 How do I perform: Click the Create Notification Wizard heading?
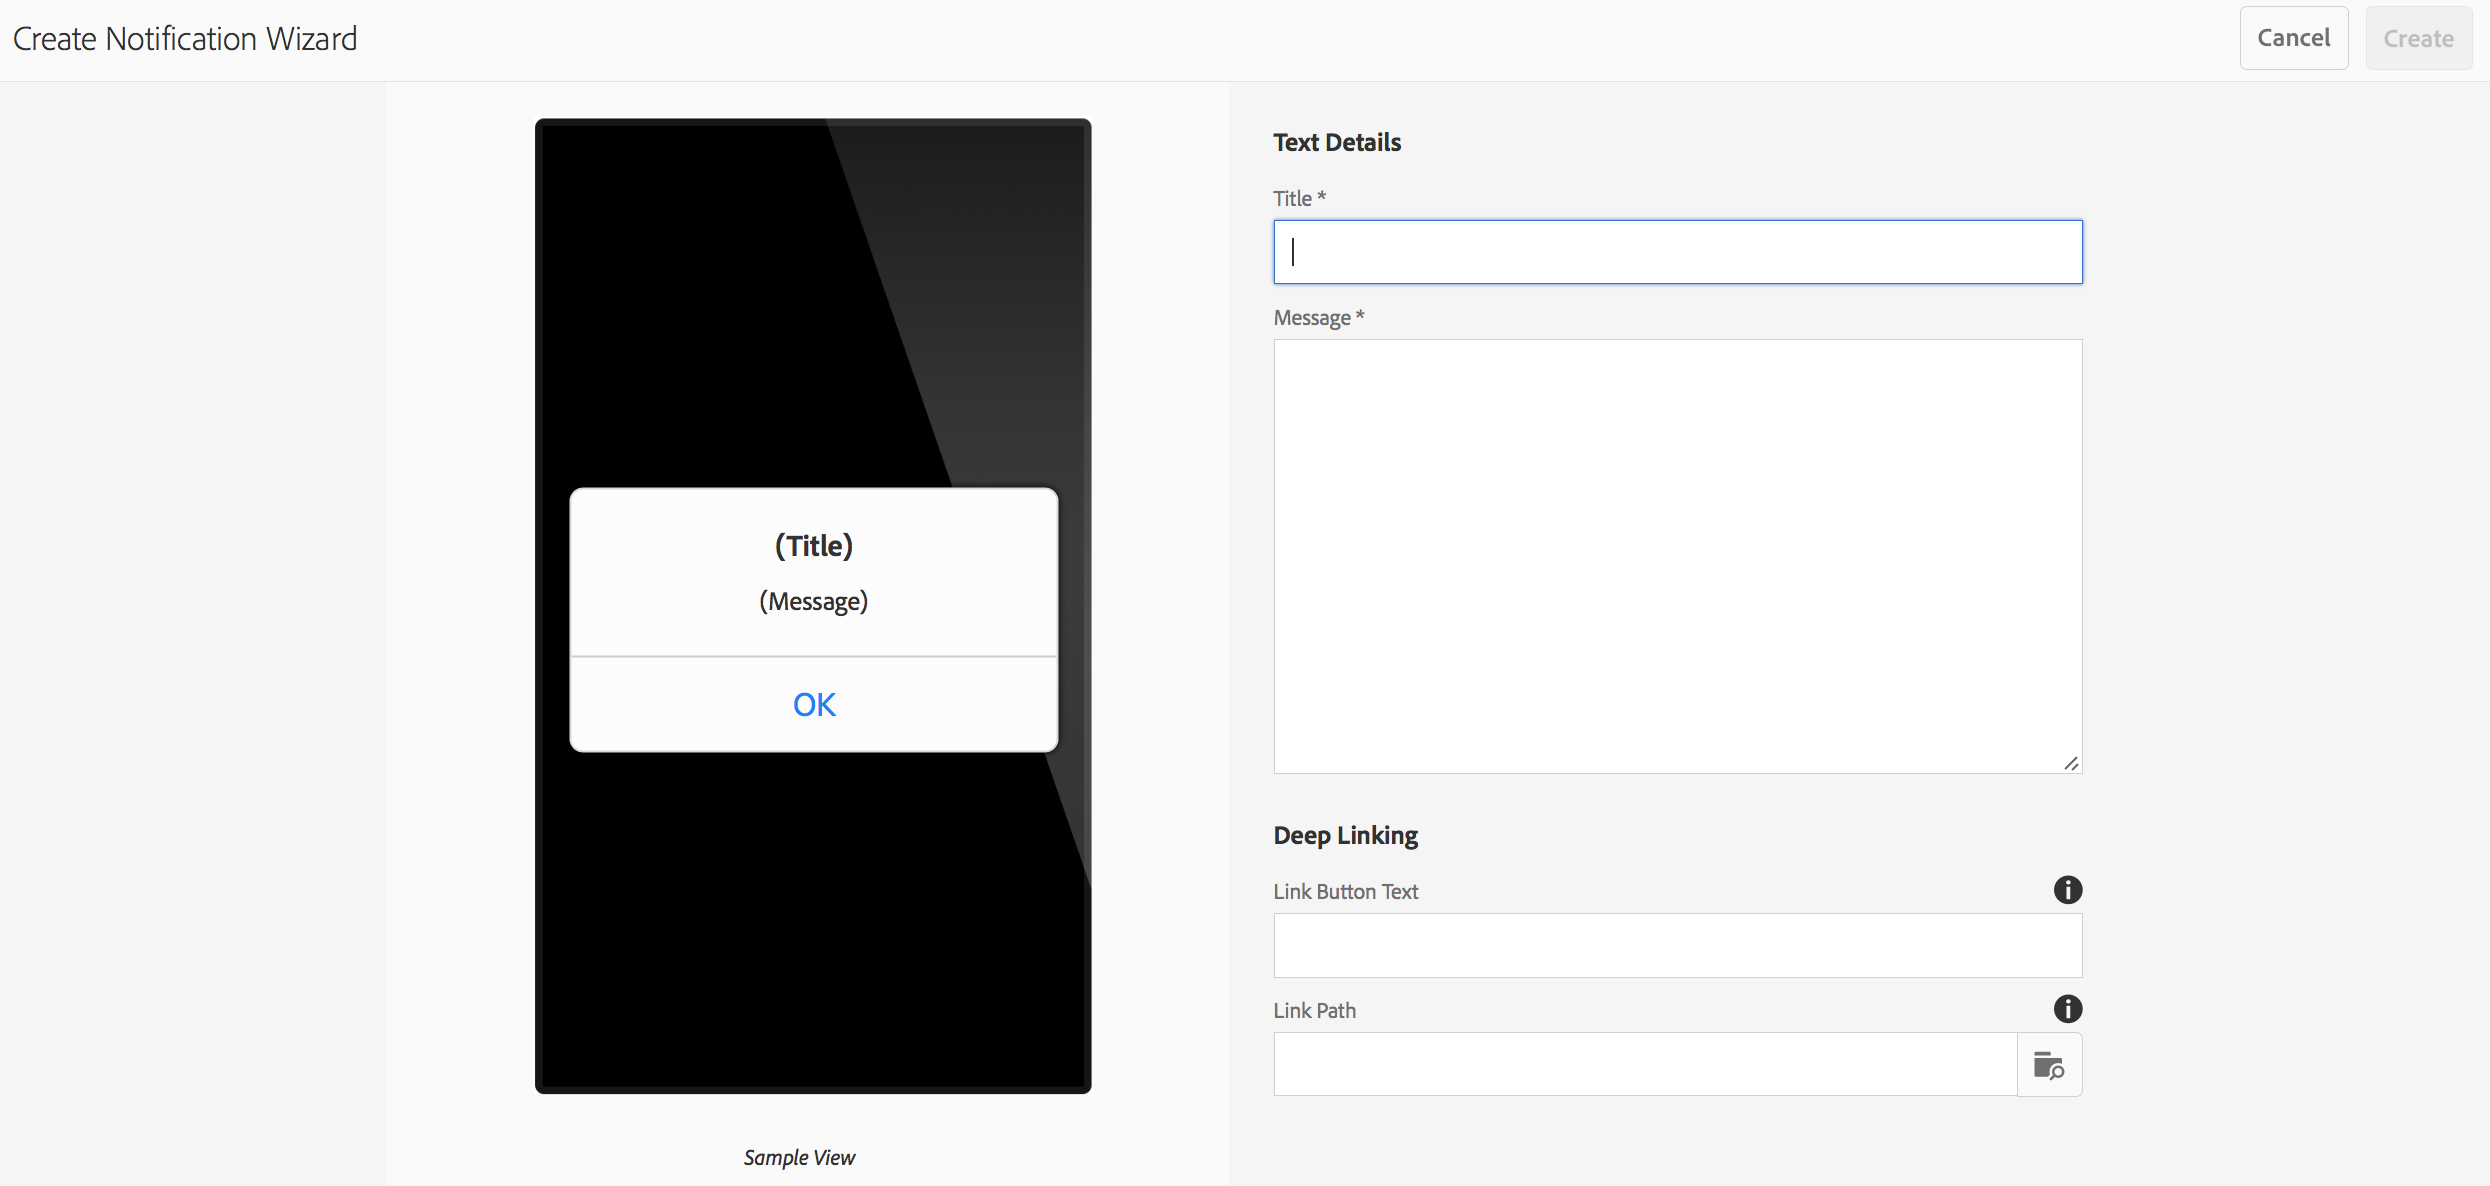185,39
